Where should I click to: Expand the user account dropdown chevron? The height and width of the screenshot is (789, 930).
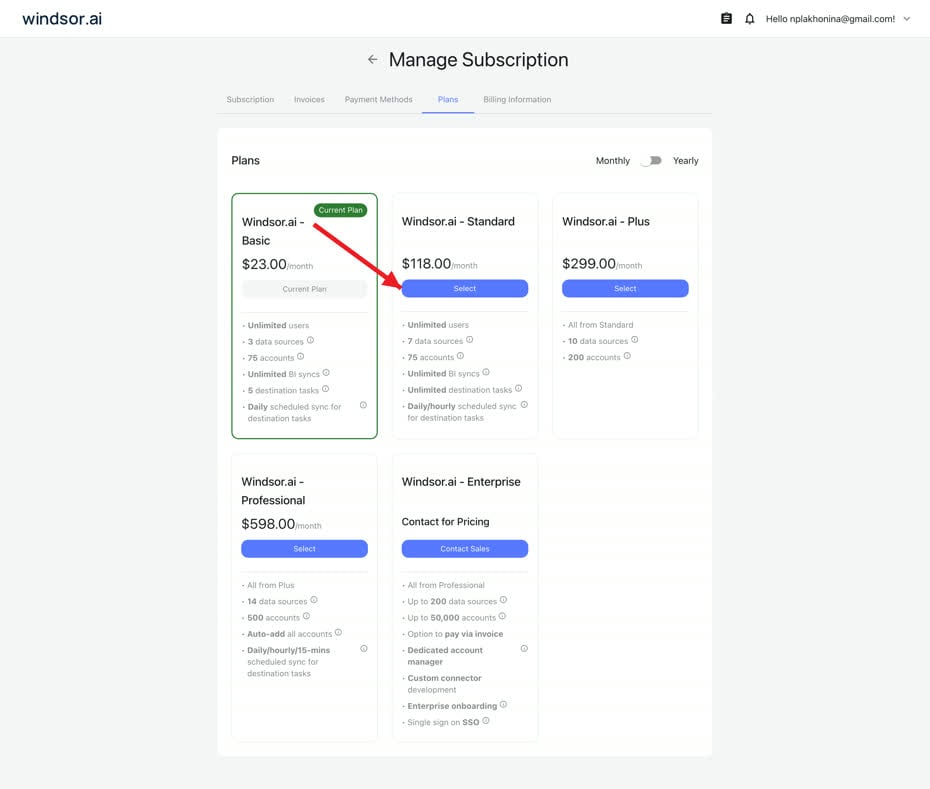point(907,19)
